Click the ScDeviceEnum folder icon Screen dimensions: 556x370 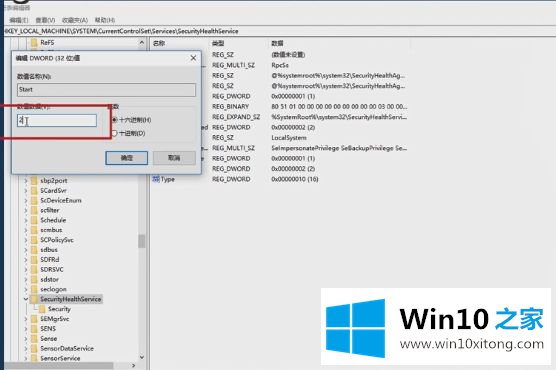point(34,200)
